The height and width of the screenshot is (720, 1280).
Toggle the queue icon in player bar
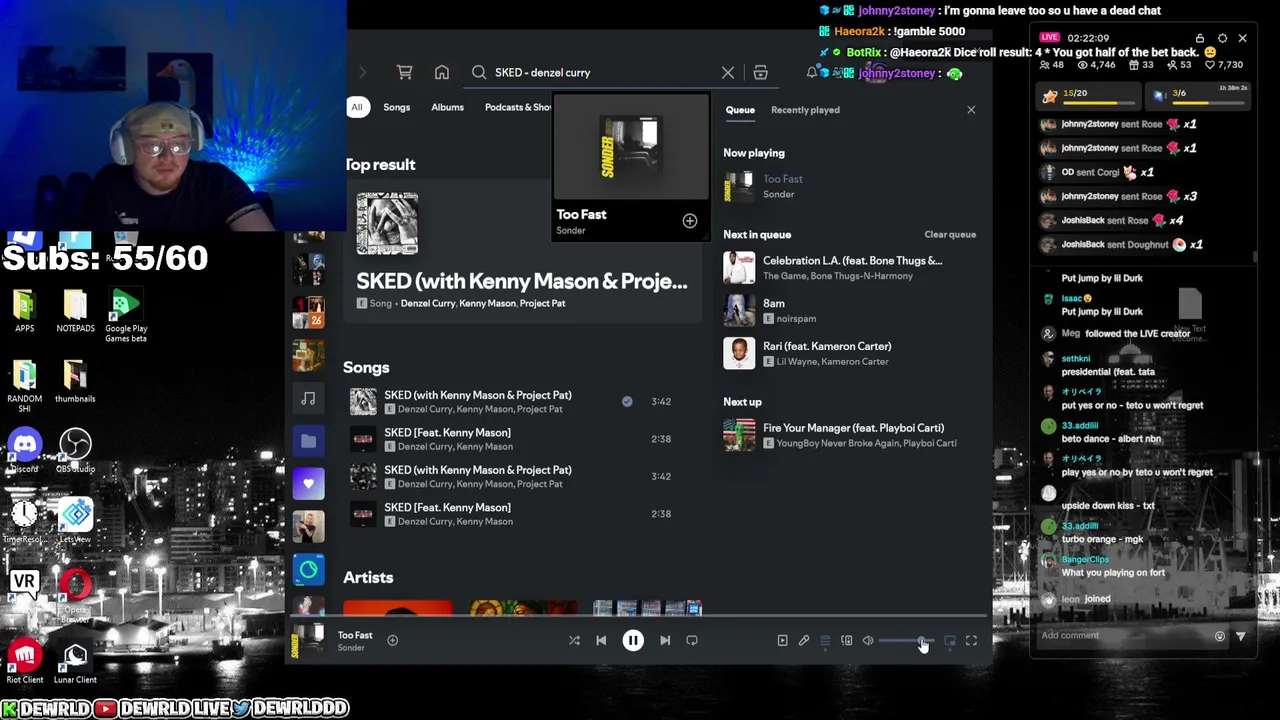point(825,640)
